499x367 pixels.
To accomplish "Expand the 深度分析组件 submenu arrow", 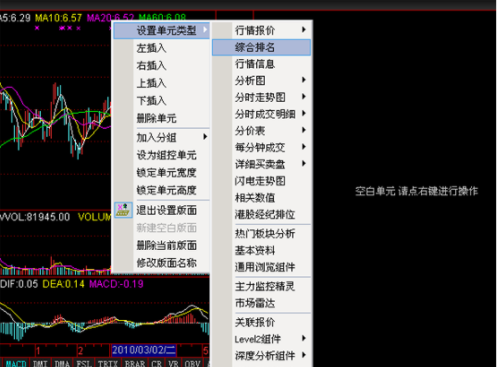I will coord(304,355).
